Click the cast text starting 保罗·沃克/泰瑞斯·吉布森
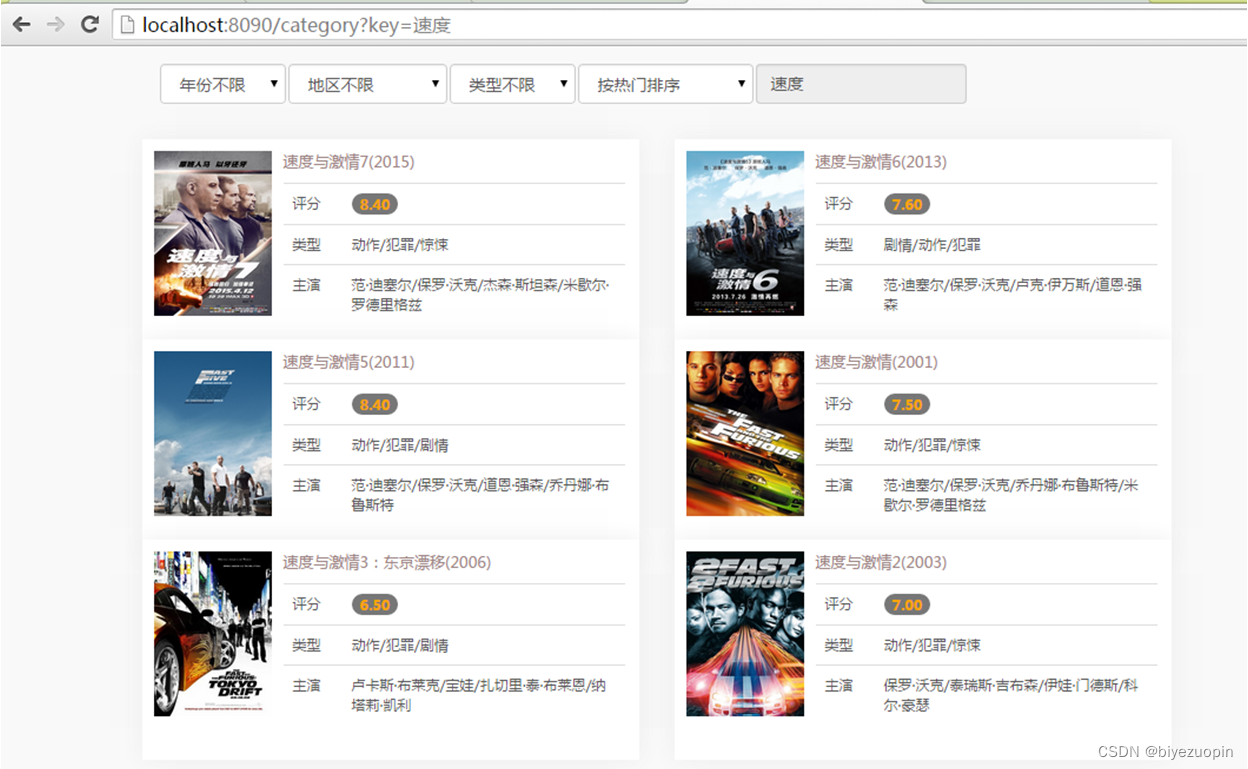 coord(1011,695)
